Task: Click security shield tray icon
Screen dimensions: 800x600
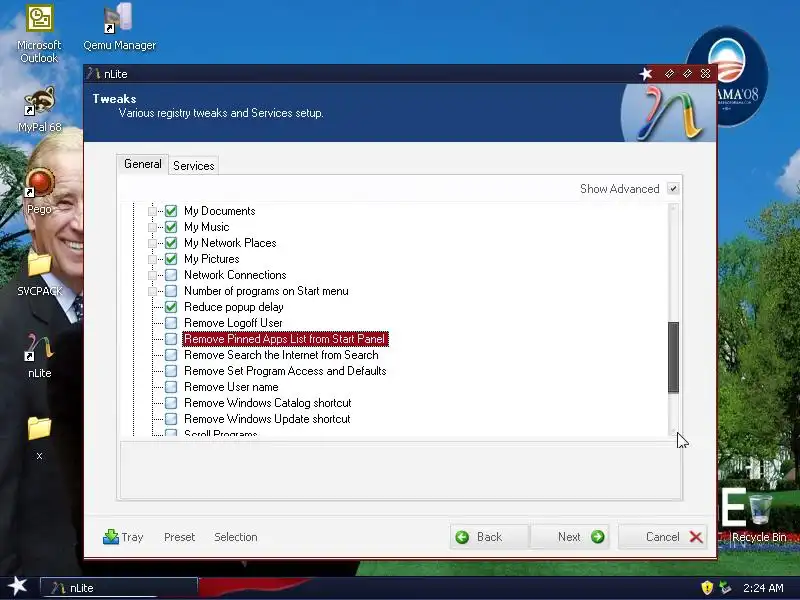Action: point(707,588)
